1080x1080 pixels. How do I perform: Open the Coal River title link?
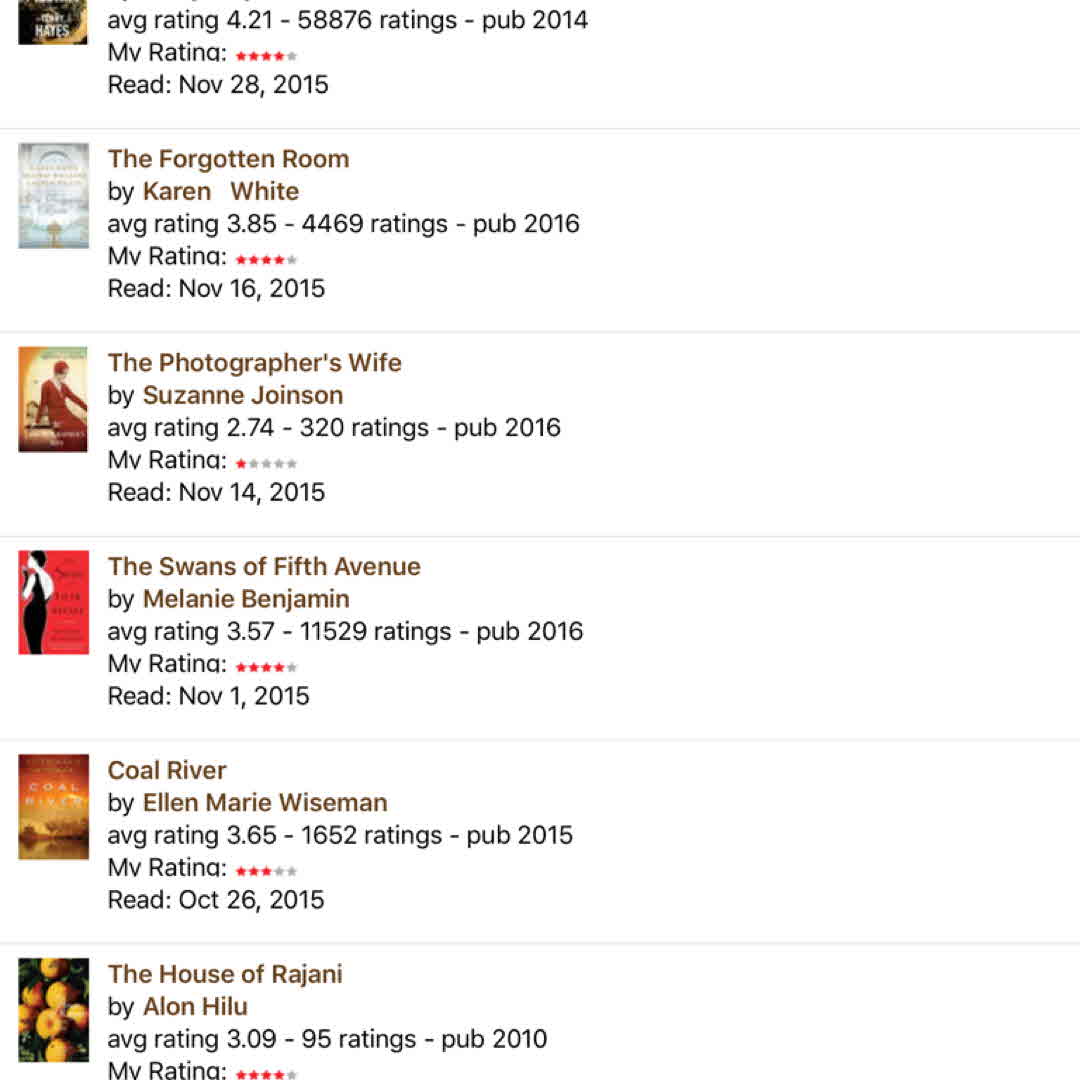167,770
